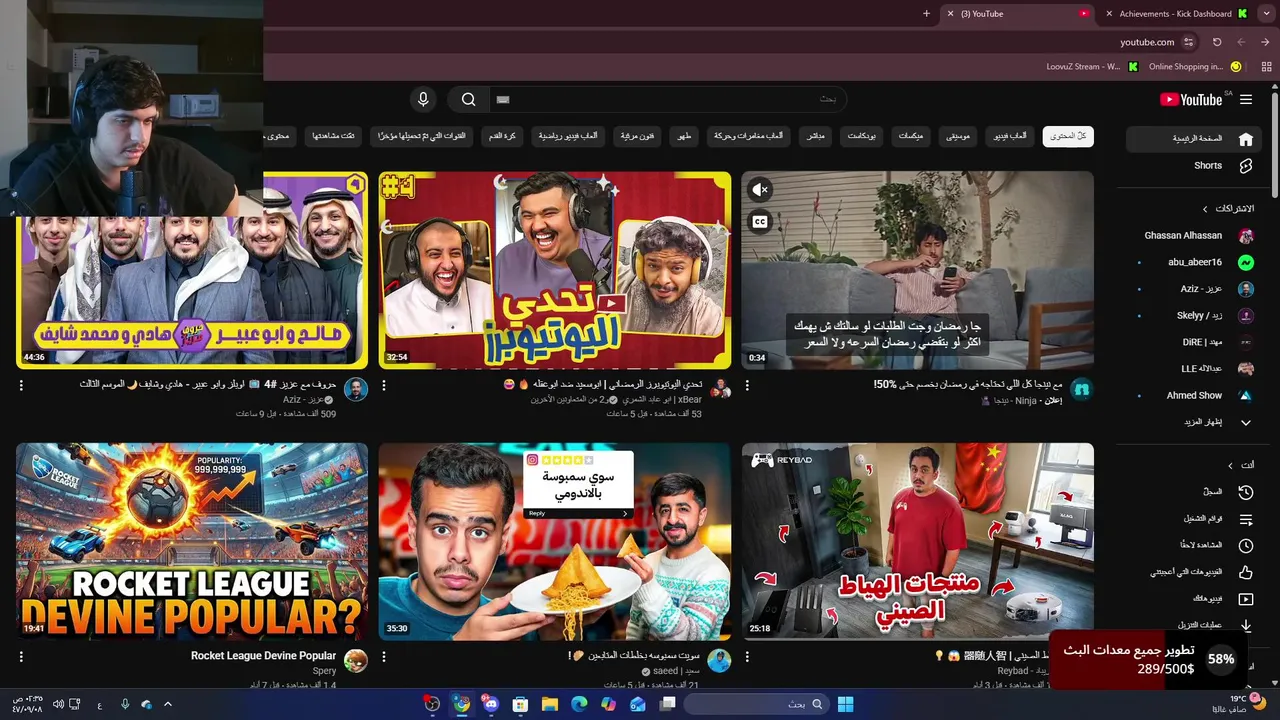The width and height of the screenshot is (1280, 720).
Task: Select the video games filter chip
Action: click(x=1010, y=136)
